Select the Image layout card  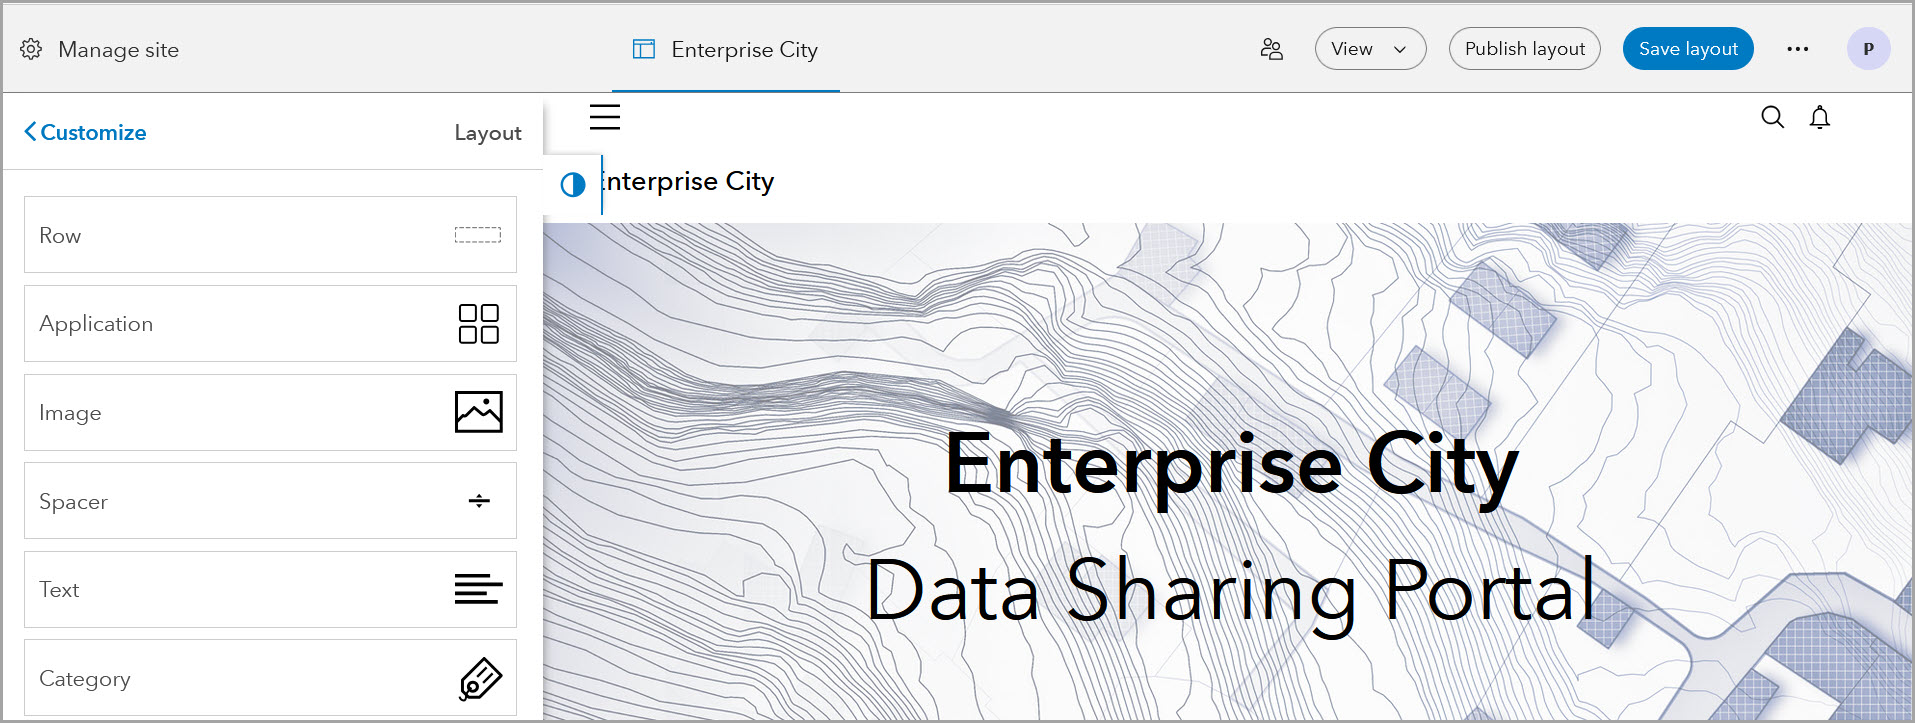click(270, 412)
